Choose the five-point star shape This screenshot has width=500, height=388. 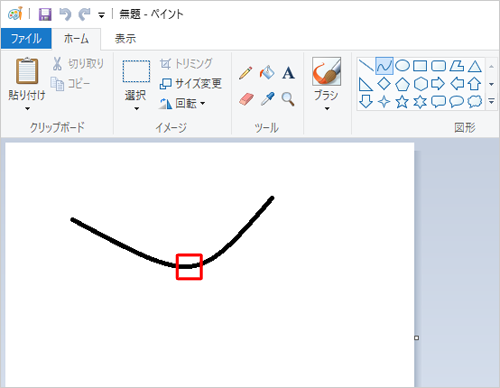(x=402, y=102)
